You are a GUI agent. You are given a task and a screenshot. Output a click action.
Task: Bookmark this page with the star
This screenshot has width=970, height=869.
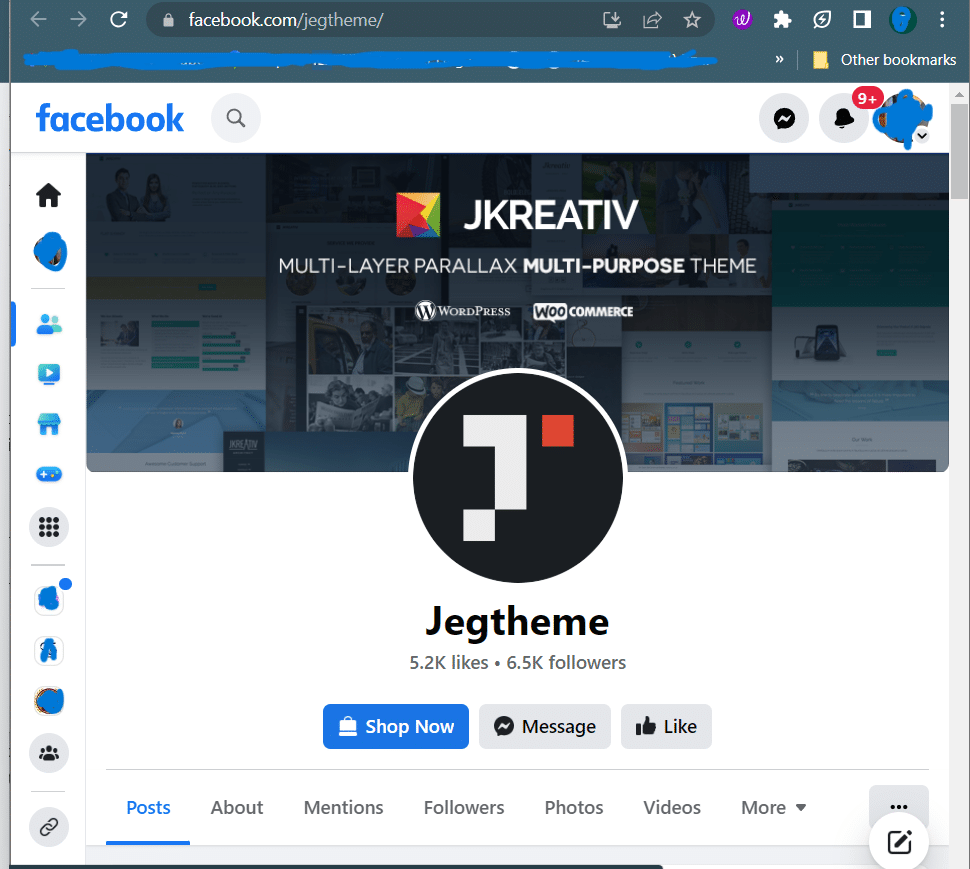(x=692, y=20)
